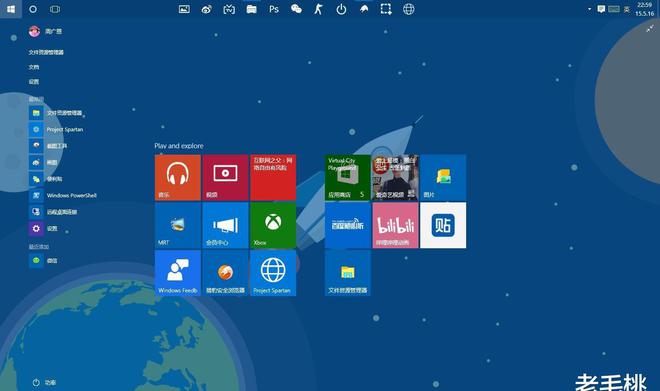Open the Weibo eye icon in taskbar
This screenshot has height=391, width=660.
tap(206, 9)
